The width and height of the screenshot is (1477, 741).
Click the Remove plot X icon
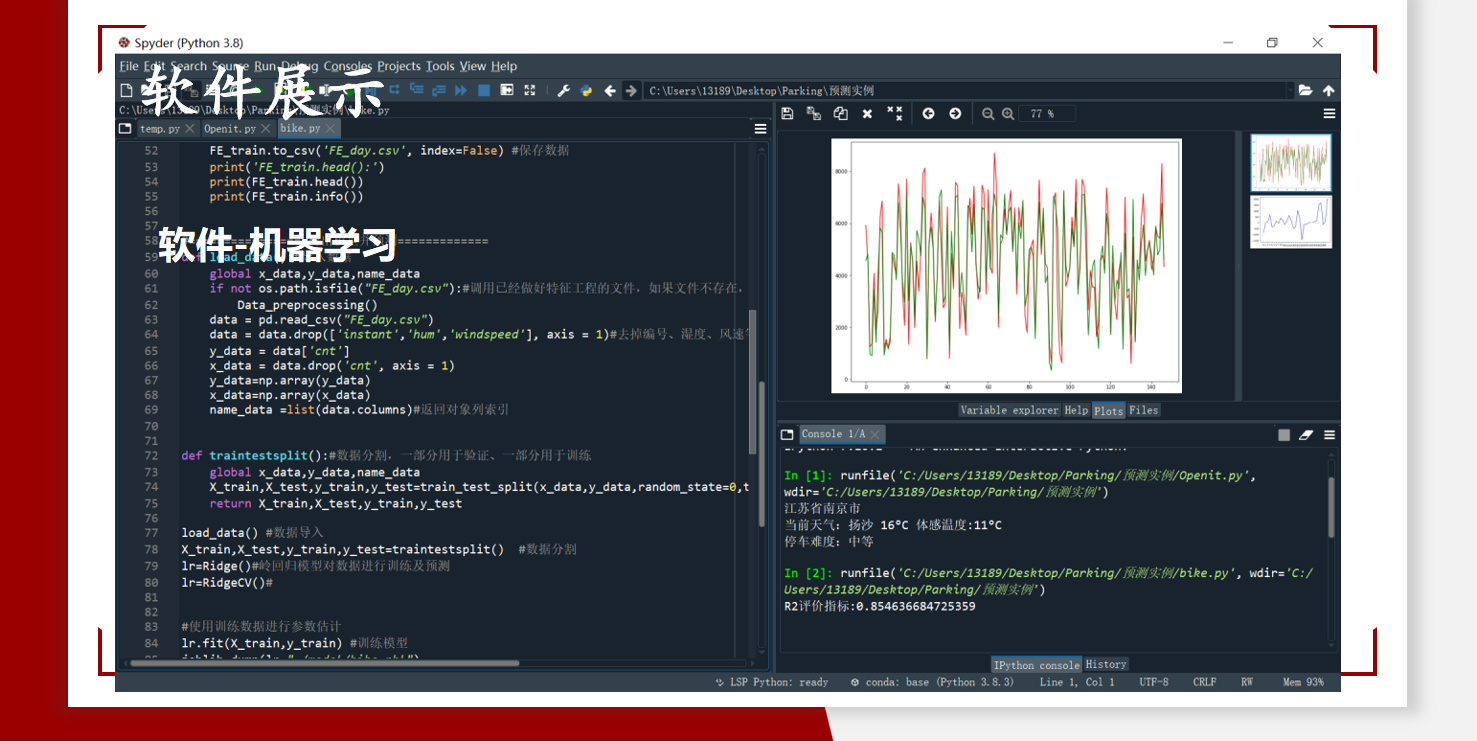(867, 114)
